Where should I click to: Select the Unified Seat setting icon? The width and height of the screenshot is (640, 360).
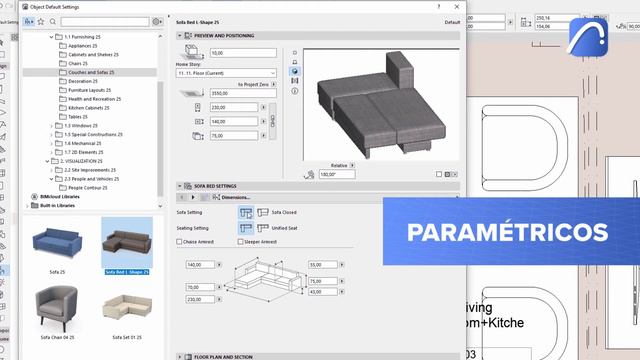click(x=262, y=228)
